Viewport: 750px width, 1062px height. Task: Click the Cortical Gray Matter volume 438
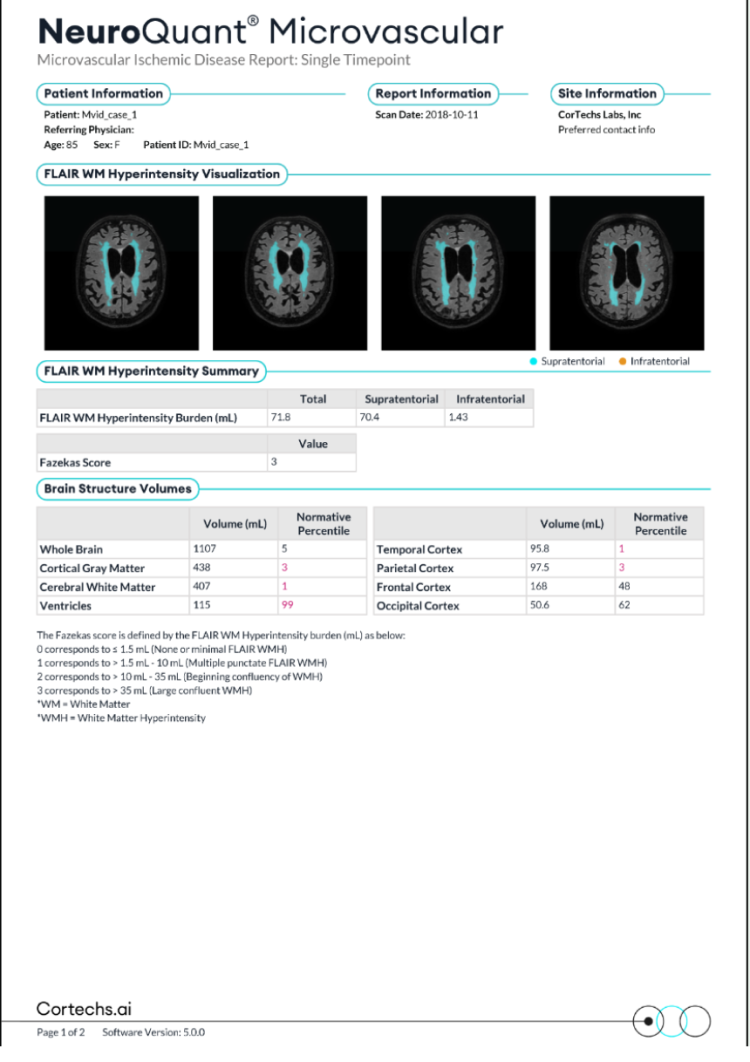click(x=202, y=568)
